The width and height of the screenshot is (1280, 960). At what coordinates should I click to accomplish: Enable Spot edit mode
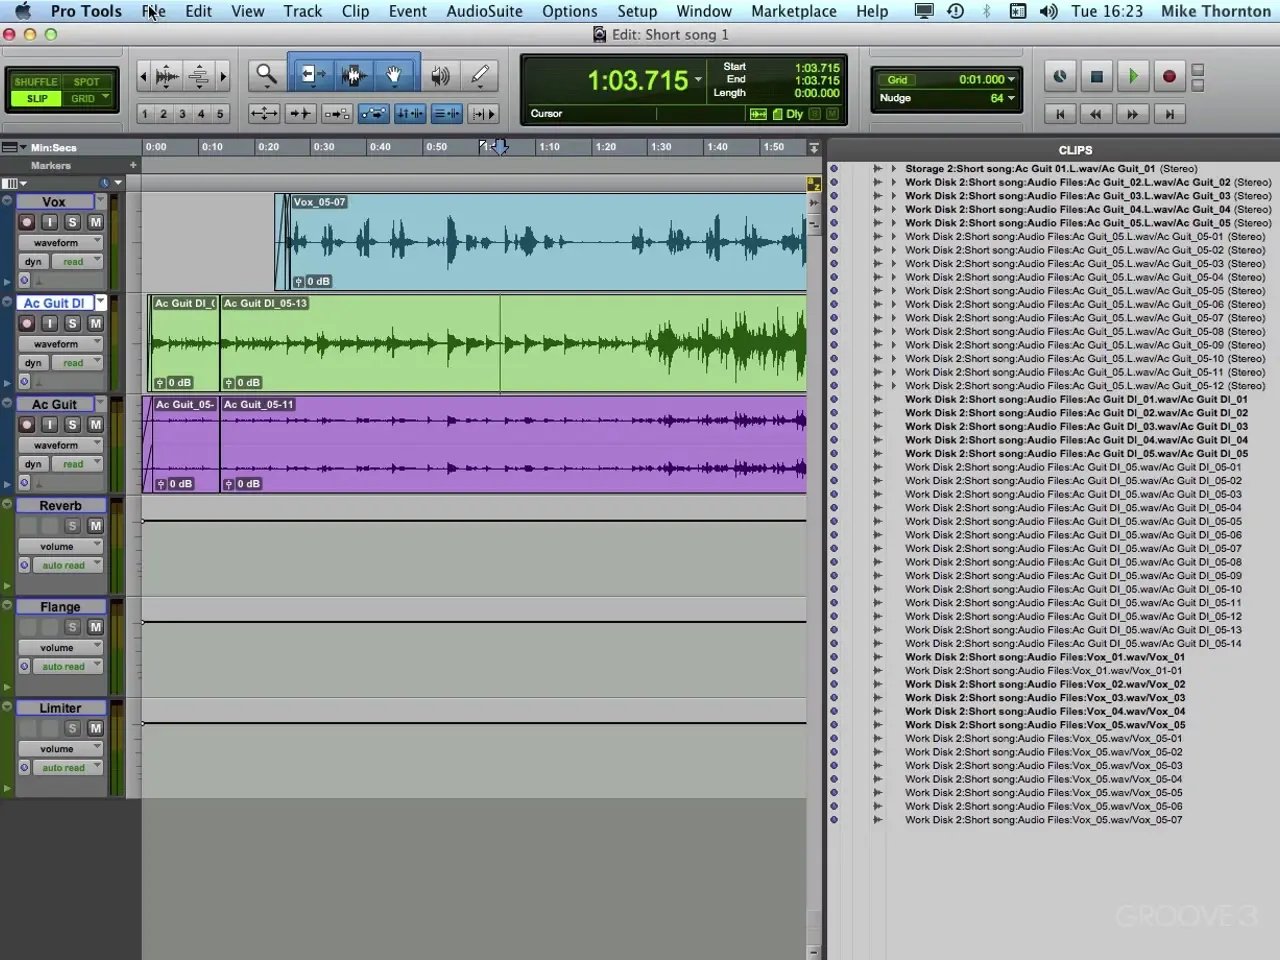(87, 82)
